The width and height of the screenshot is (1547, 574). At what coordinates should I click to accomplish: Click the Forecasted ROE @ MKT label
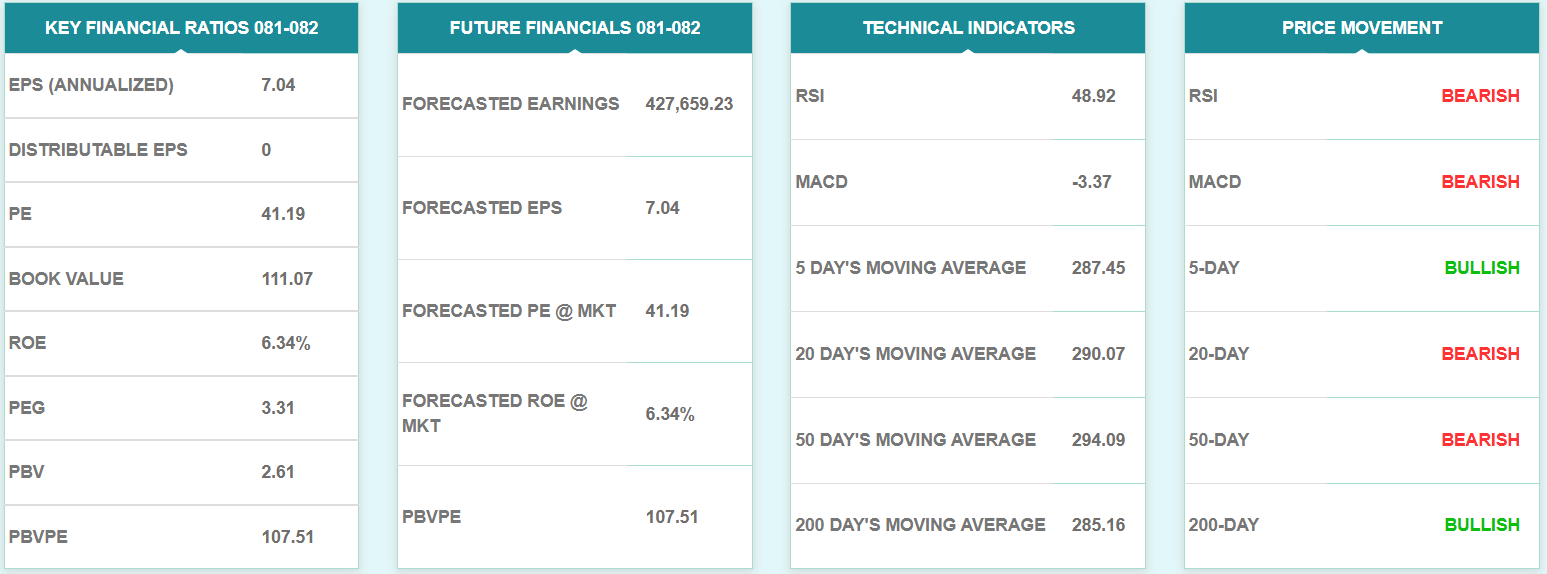pyautogui.click(x=495, y=413)
